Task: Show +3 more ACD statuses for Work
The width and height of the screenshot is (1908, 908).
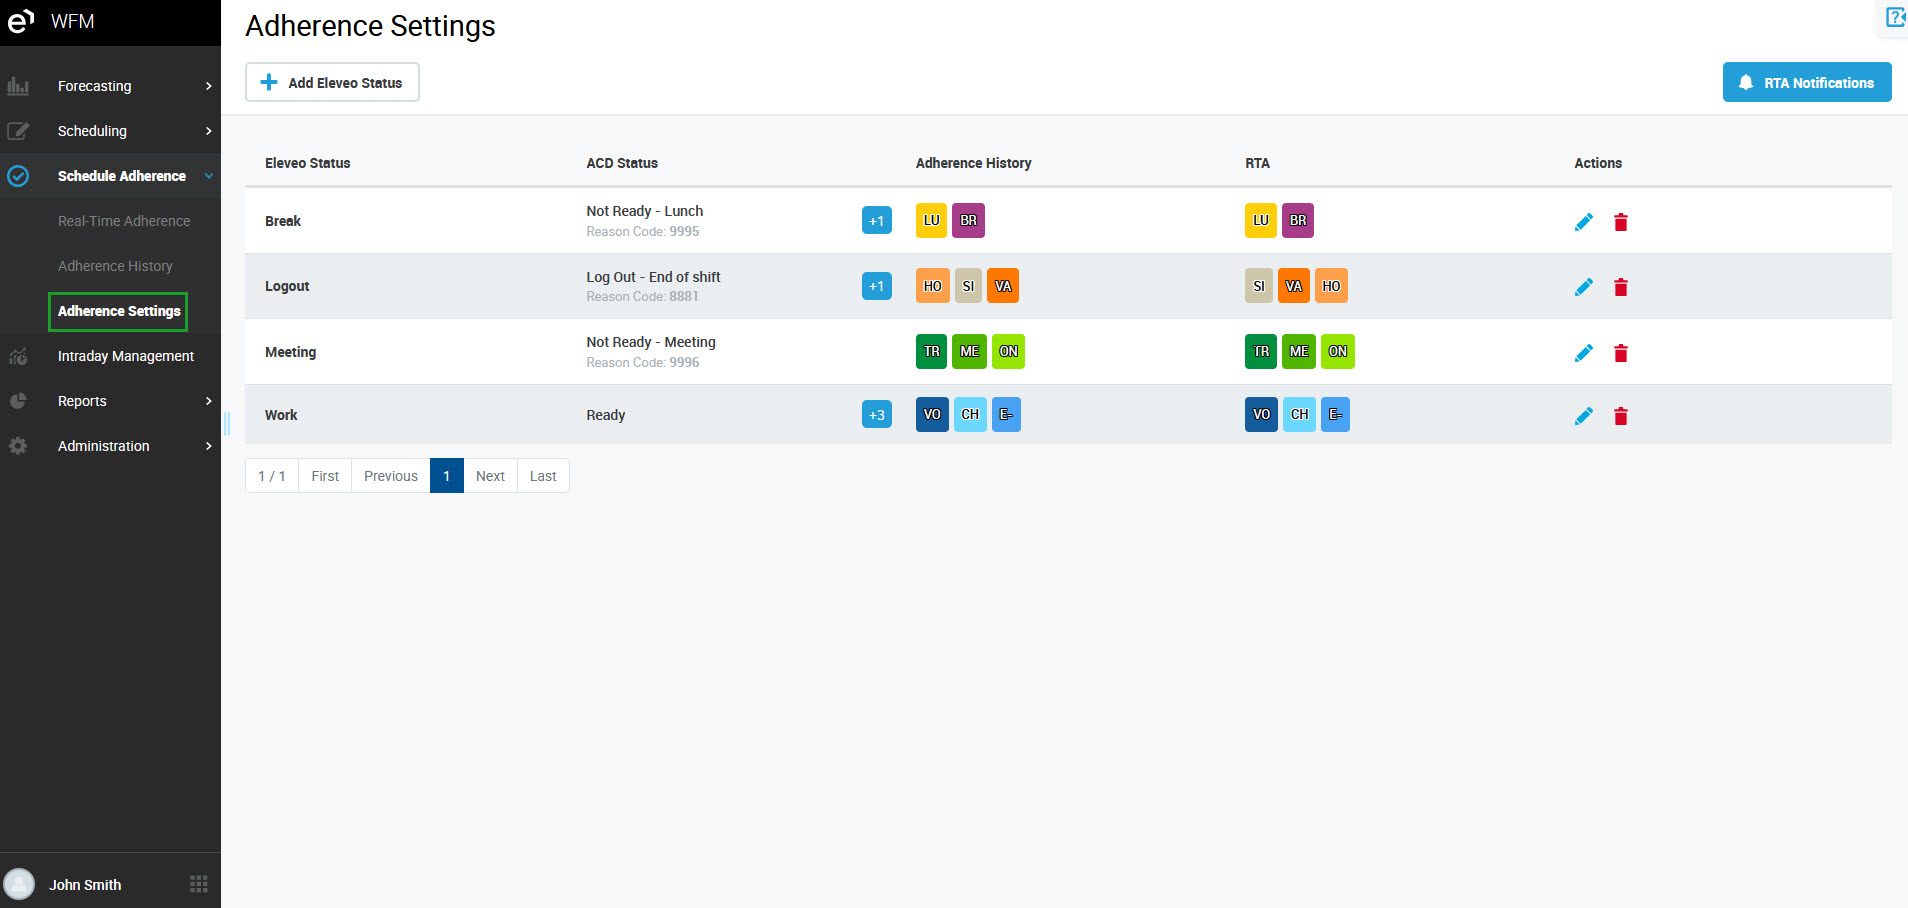Action: click(876, 415)
